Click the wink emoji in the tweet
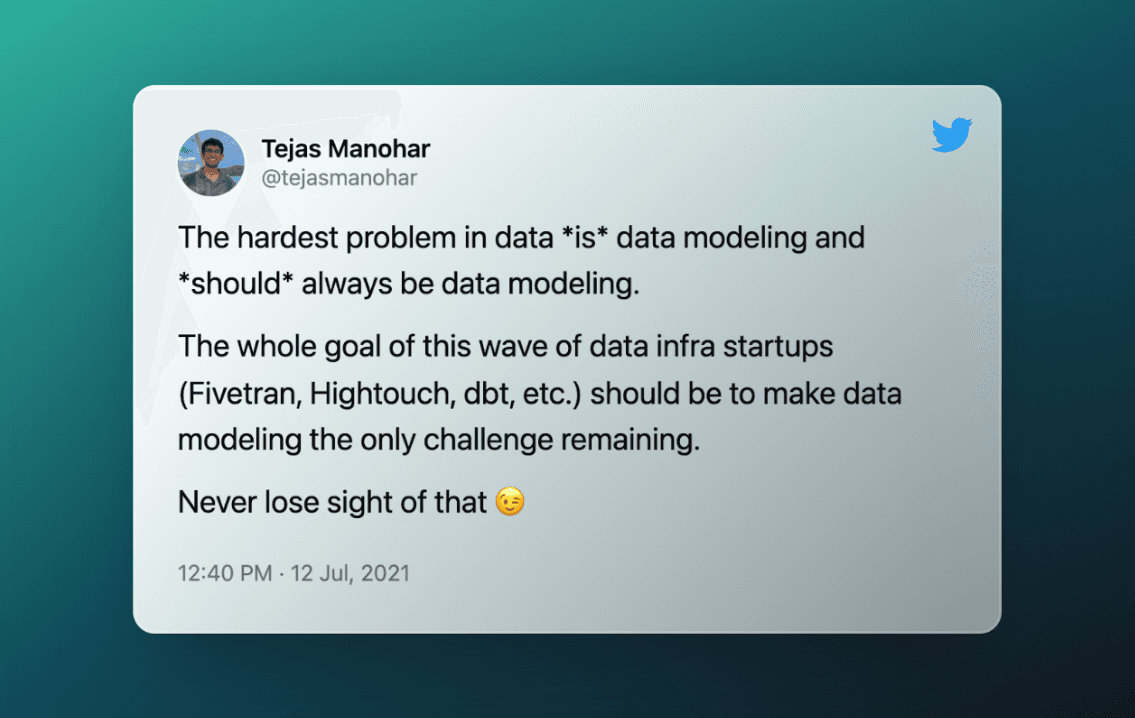Image resolution: width=1135 pixels, height=718 pixels. tap(510, 503)
